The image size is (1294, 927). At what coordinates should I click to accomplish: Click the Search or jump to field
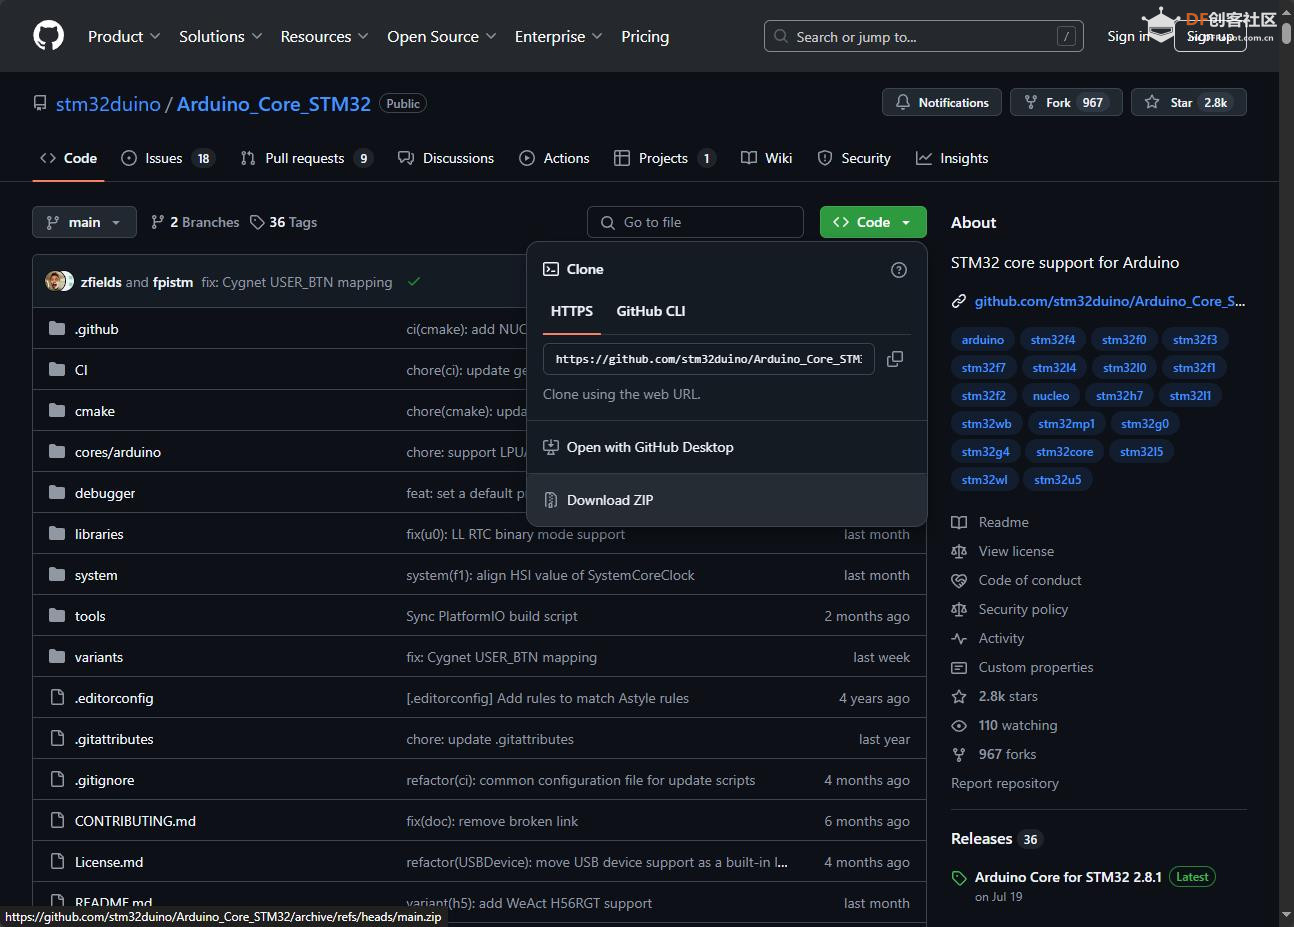point(924,36)
